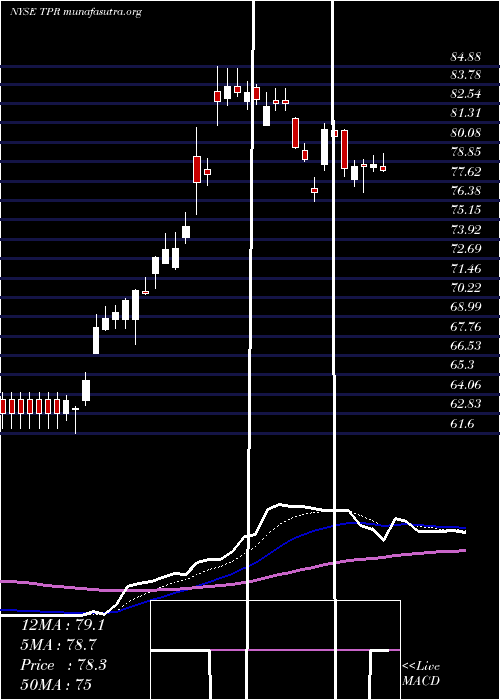The width and height of the screenshot is (500, 700).
Task: Select the 64.06 price label
Action: [x=466, y=384]
